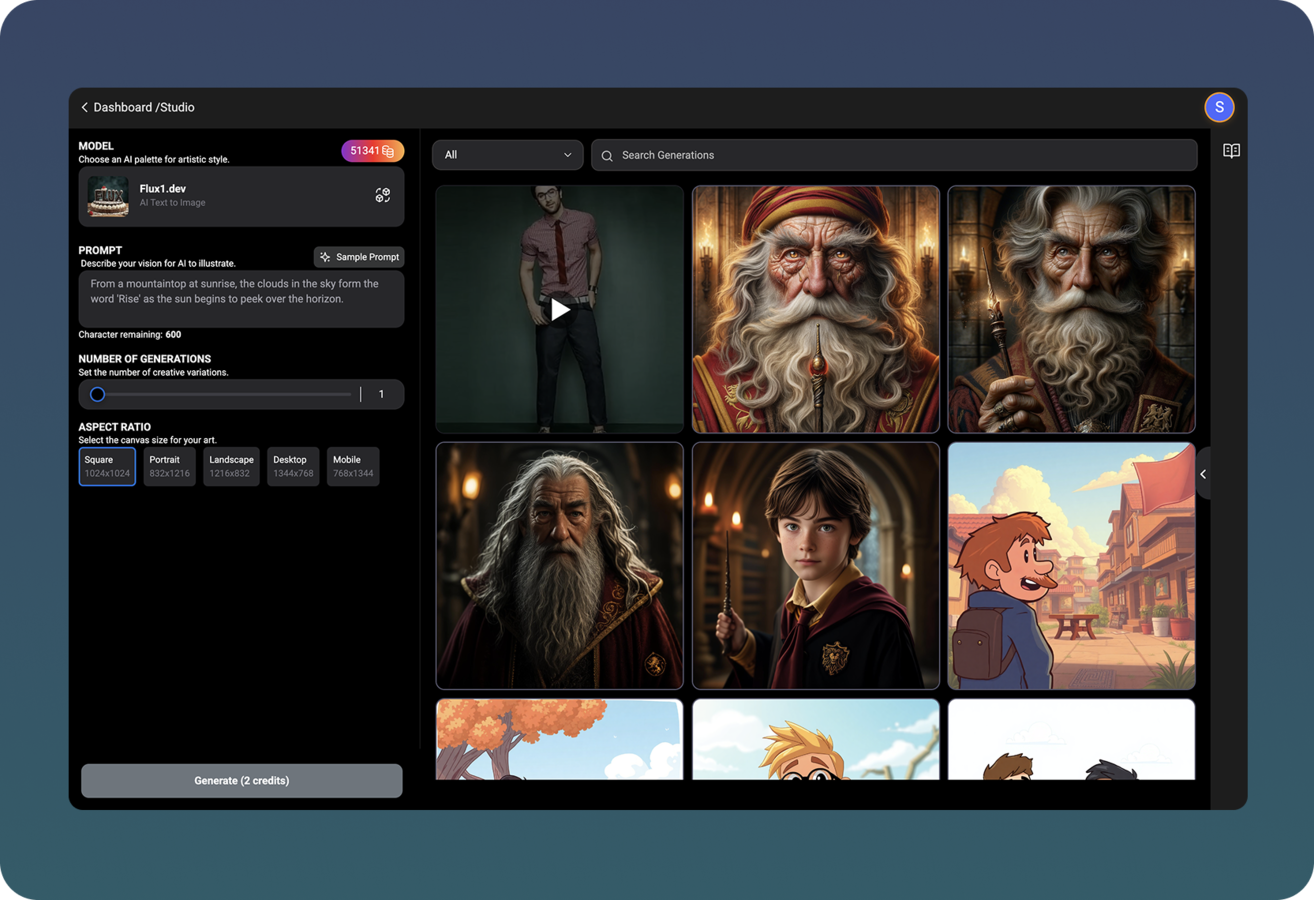Open the All filter dropdown
The height and width of the screenshot is (900, 1314).
(508, 155)
